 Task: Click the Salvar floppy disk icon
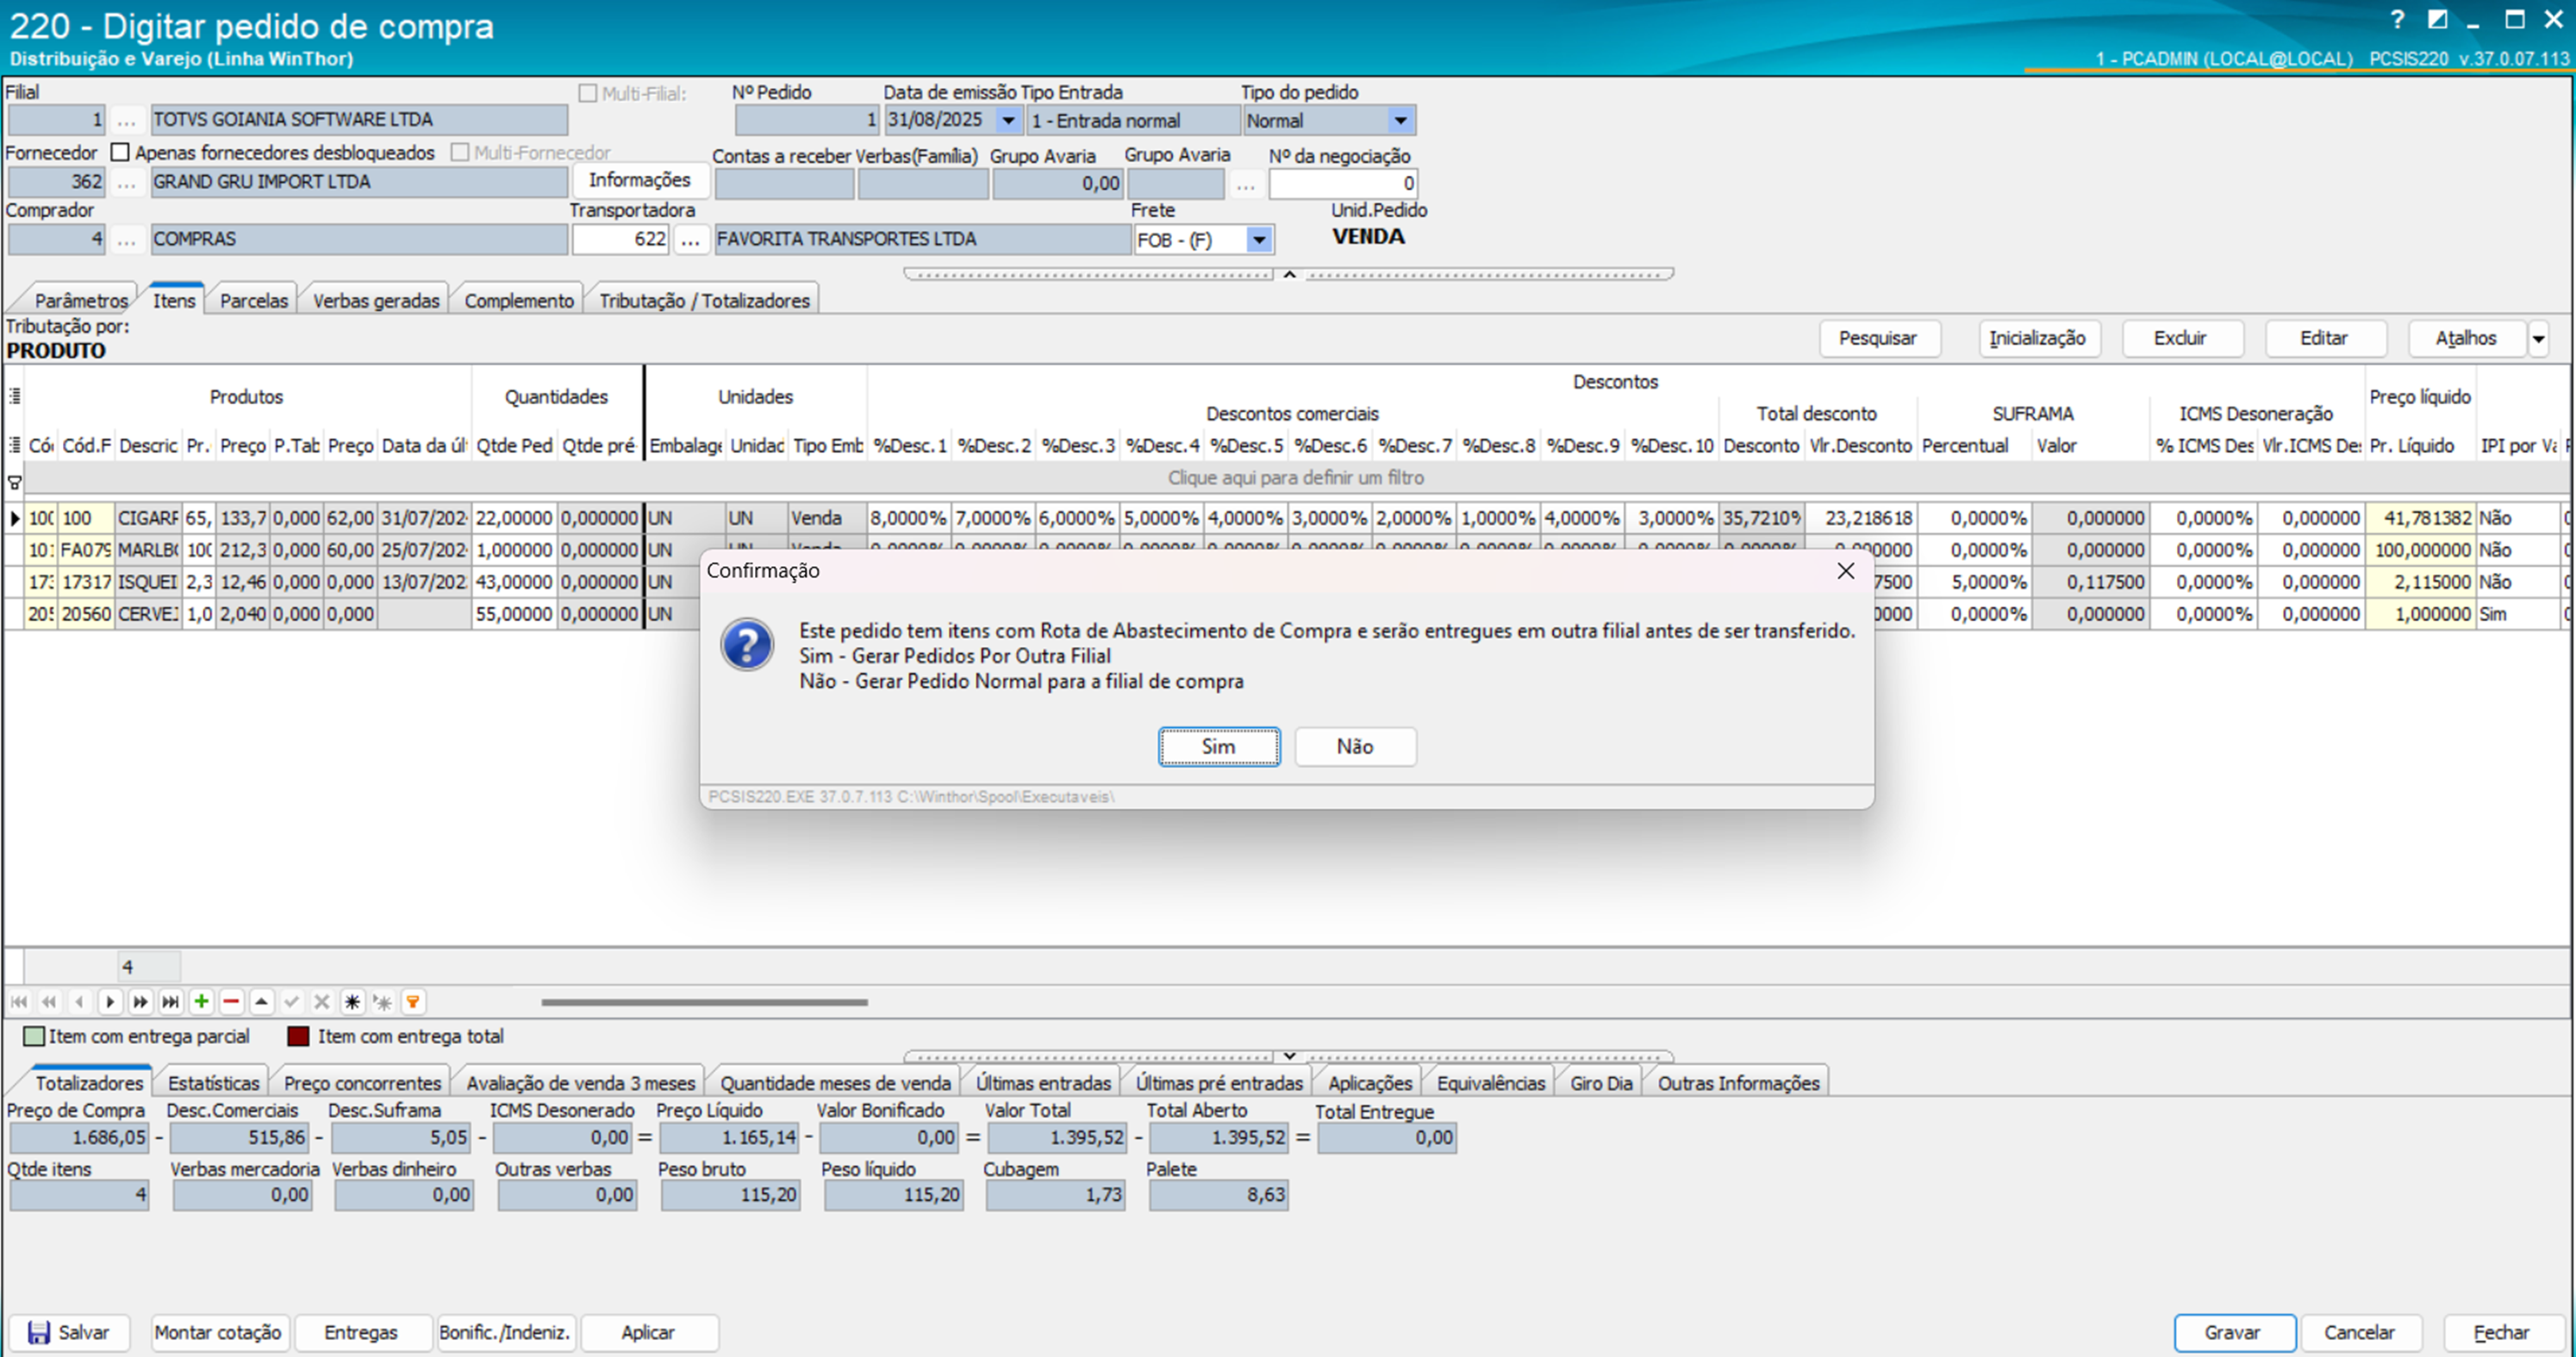(x=39, y=1332)
